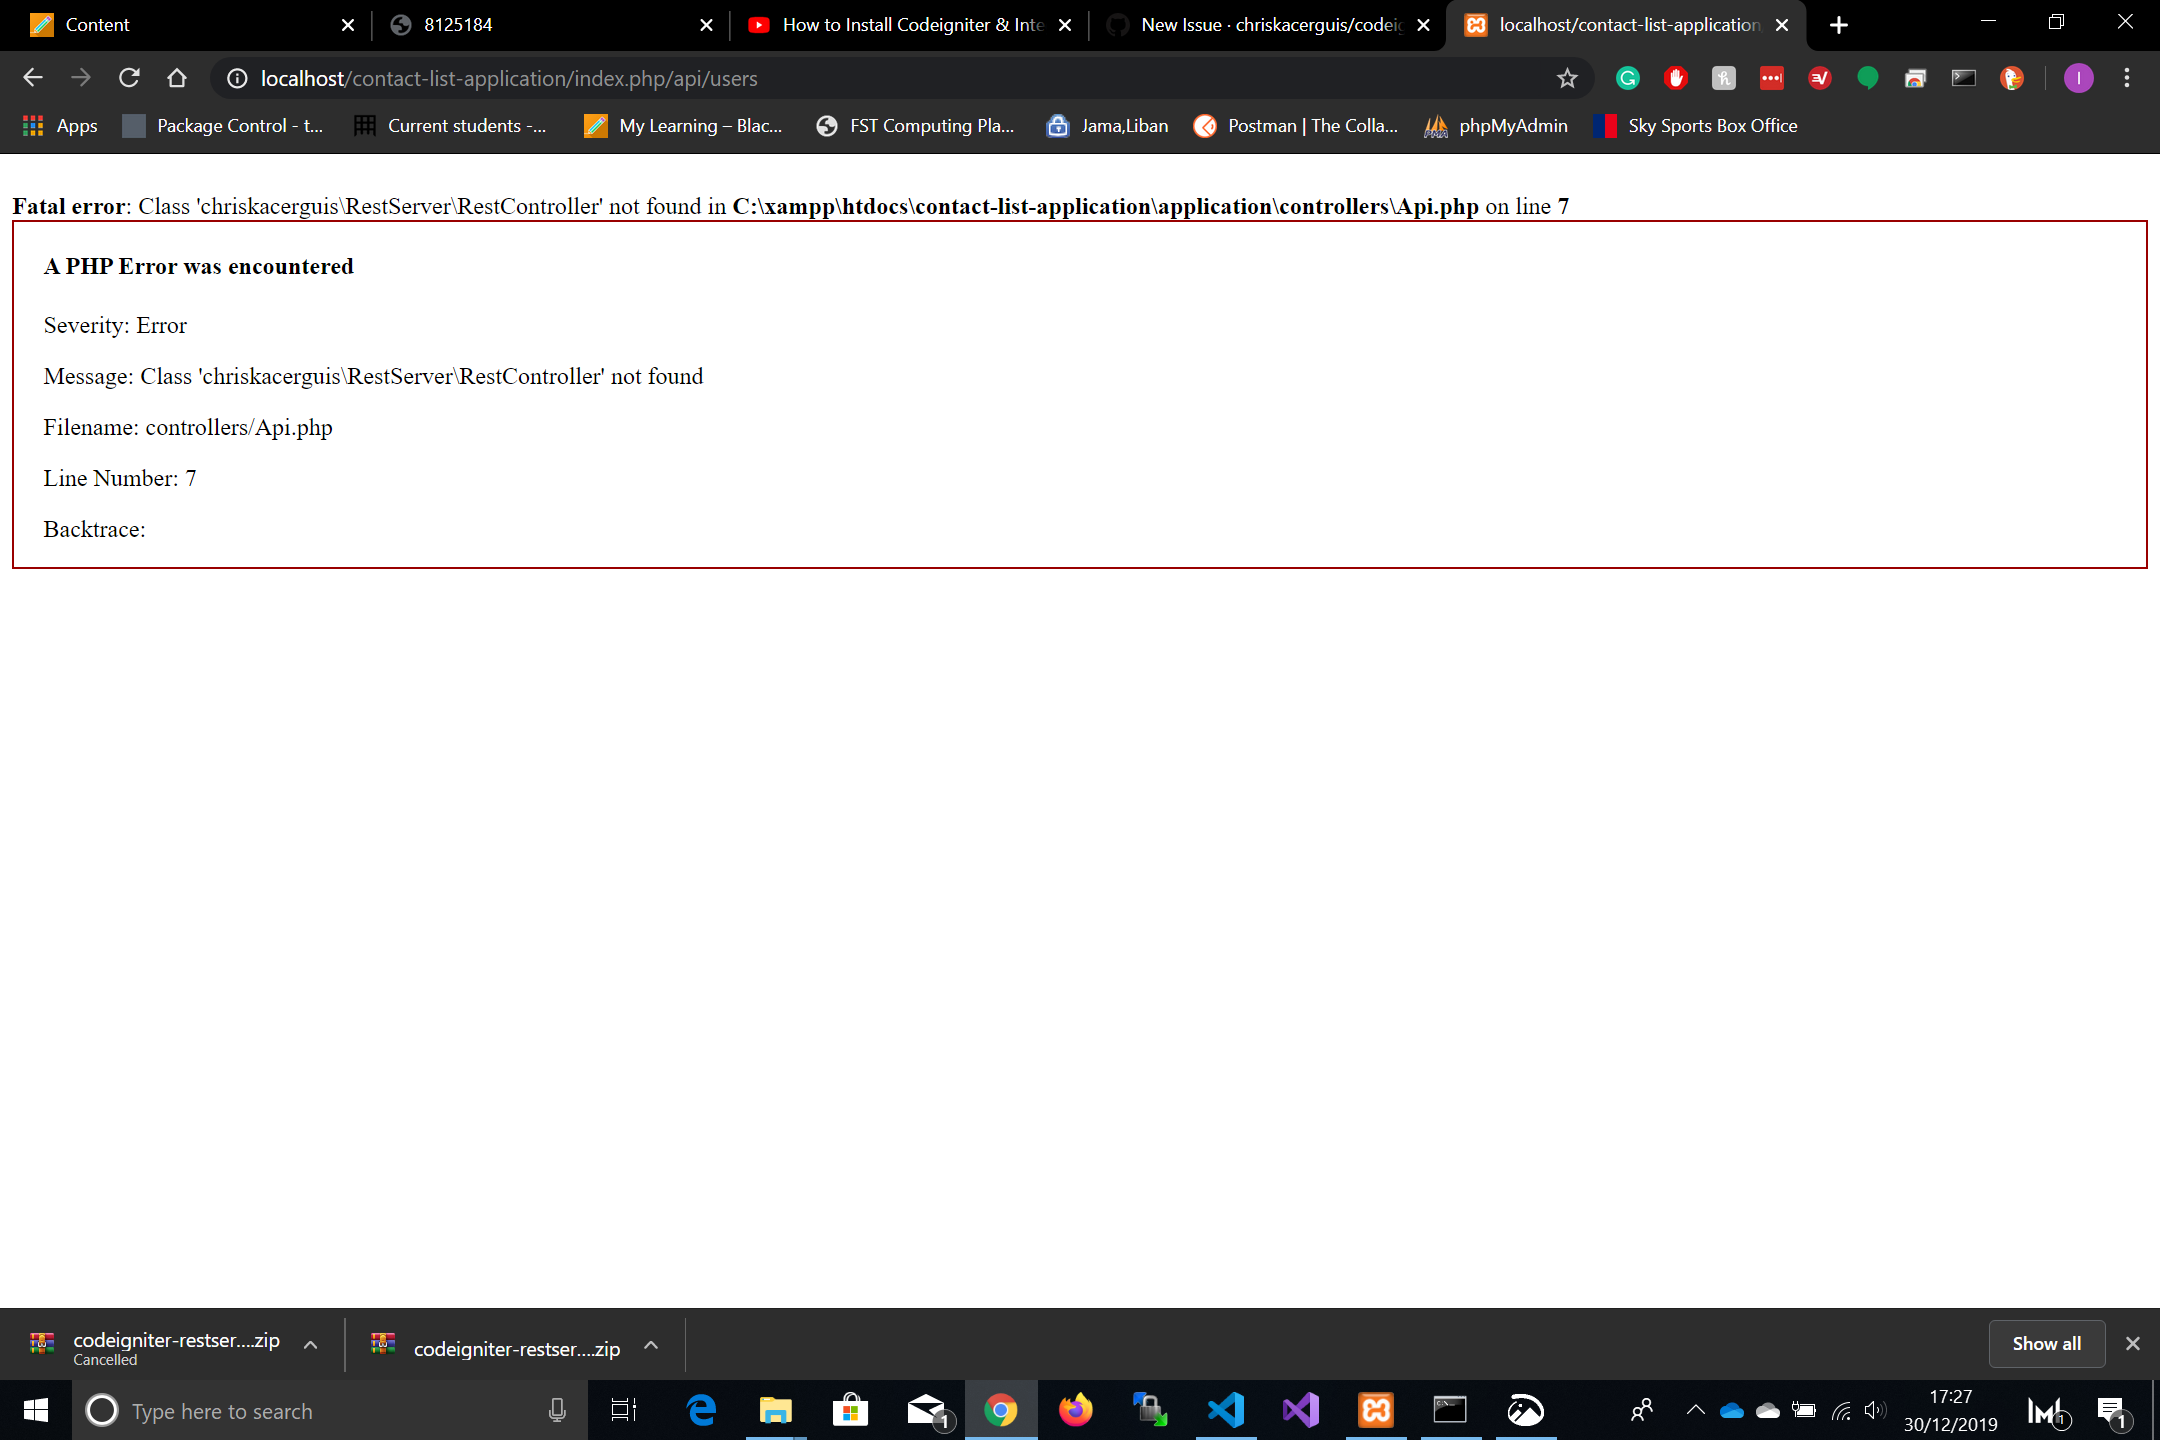Viewport: 2160px width, 1440px height.
Task: Expand the cancelled codeigniter-restserver.zip download options
Action: [x=309, y=1345]
